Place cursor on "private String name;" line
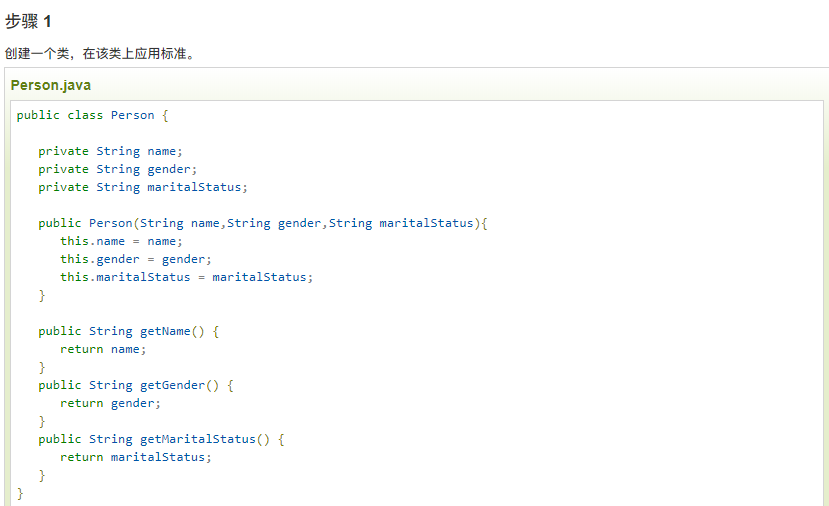This screenshot has height=506, width=829. (x=110, y=151)
